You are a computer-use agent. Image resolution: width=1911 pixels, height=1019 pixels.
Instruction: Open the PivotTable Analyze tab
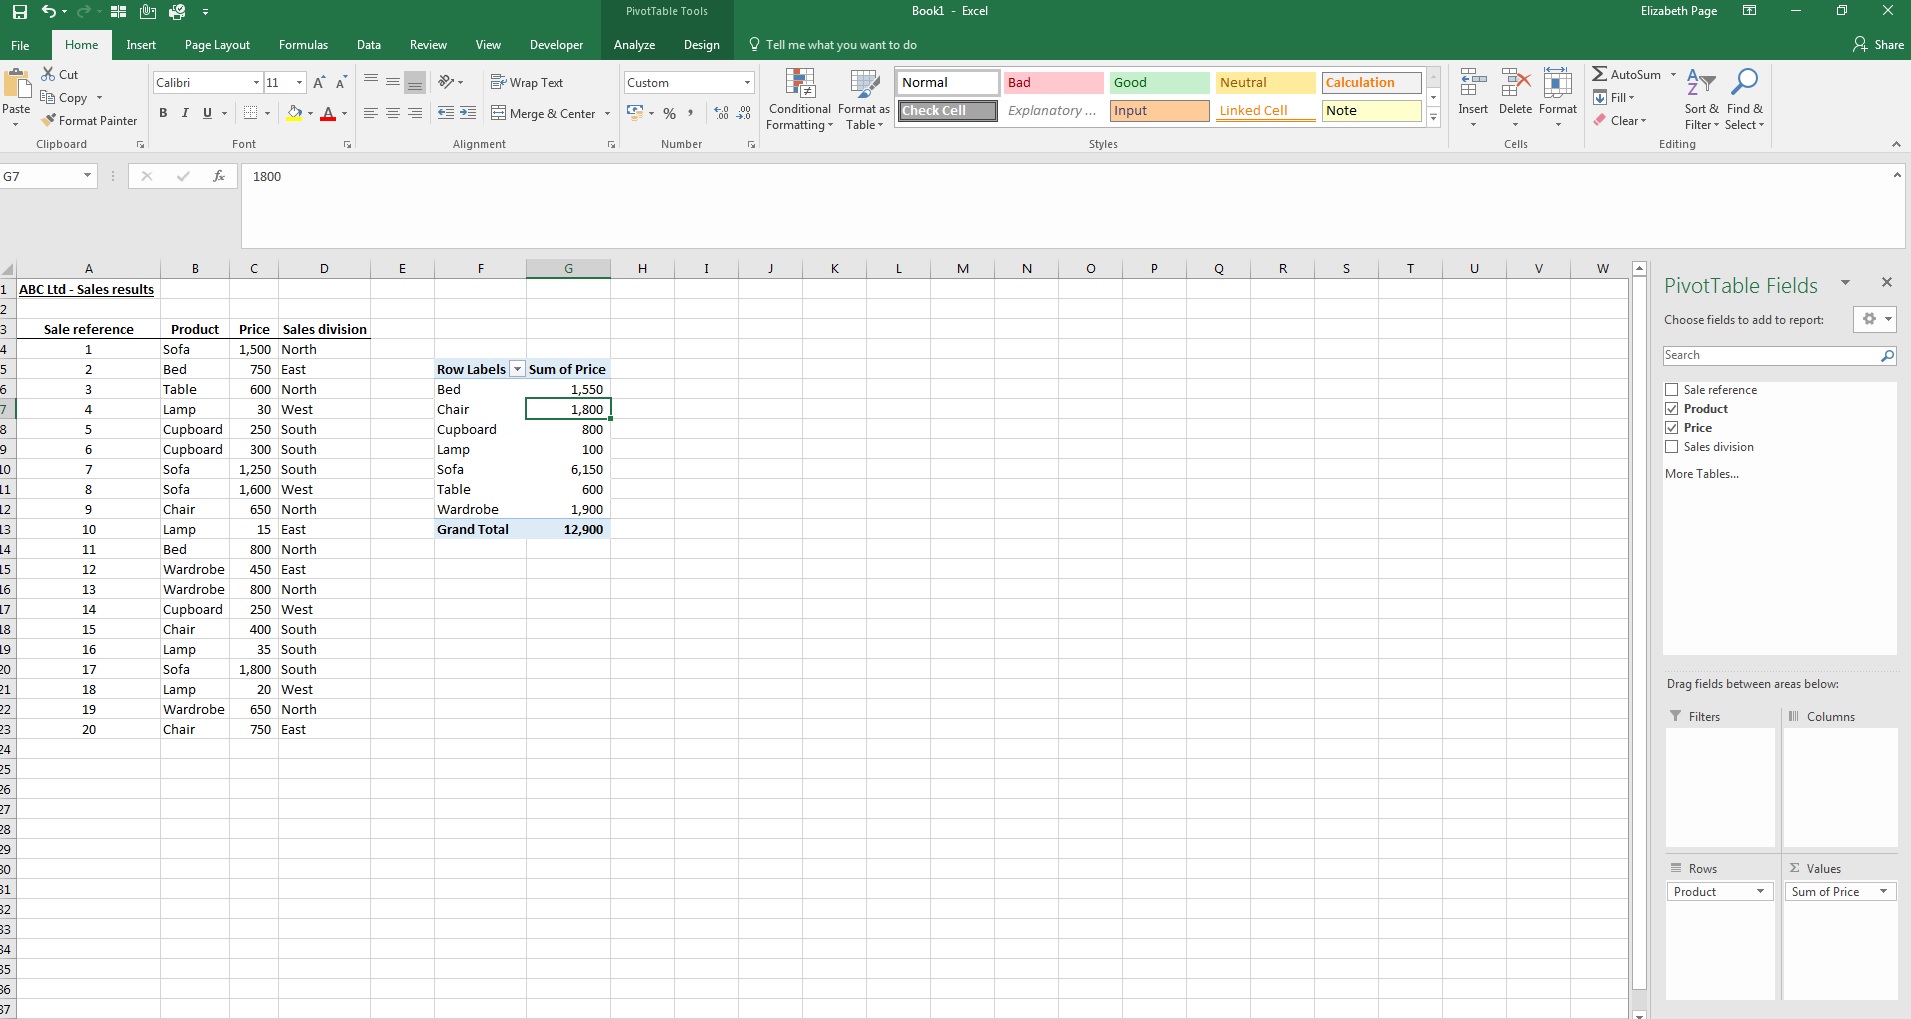point(634,45)
